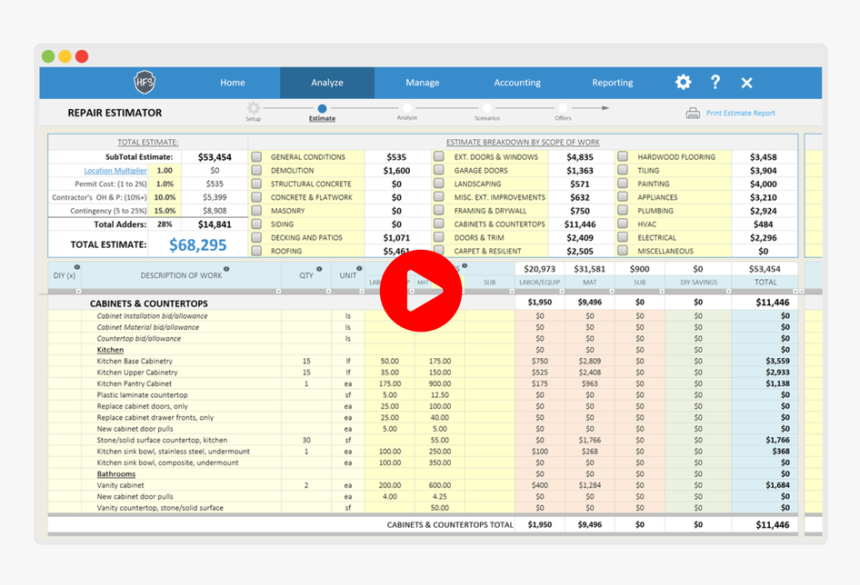Open the settings gear icon

coord(683,83)
